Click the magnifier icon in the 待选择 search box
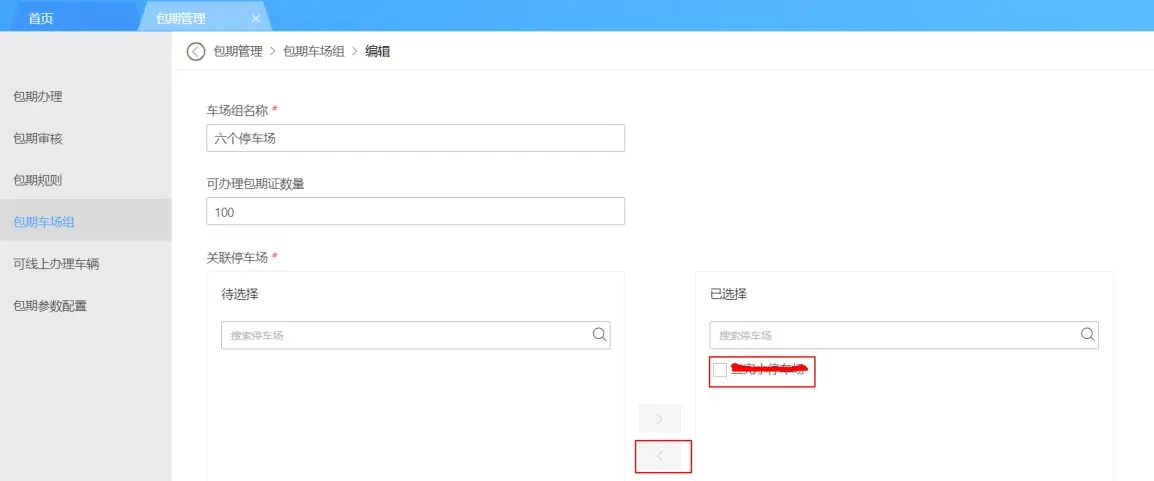 [599, 335]
